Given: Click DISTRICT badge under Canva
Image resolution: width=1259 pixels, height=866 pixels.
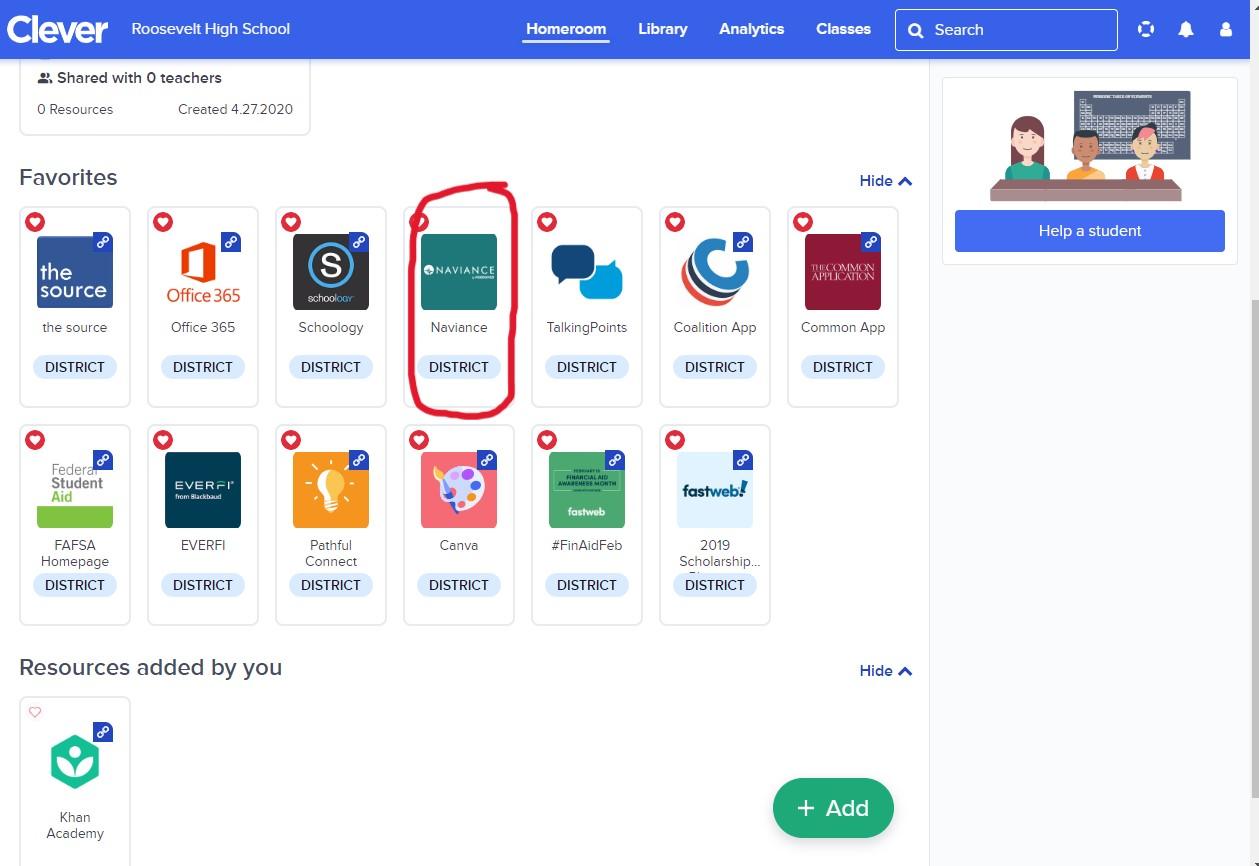Looking at the screenshot, I should 459,585.
